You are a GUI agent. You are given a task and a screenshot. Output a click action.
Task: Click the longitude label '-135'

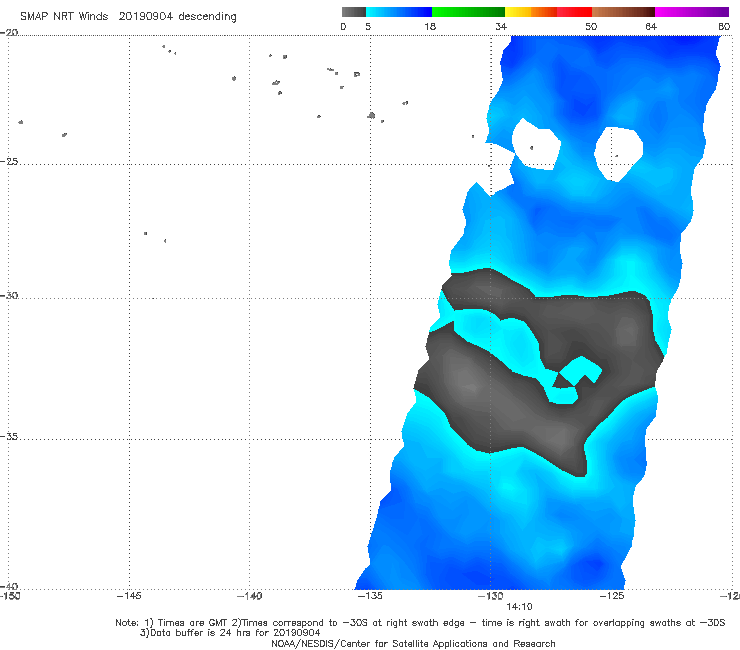370,596
